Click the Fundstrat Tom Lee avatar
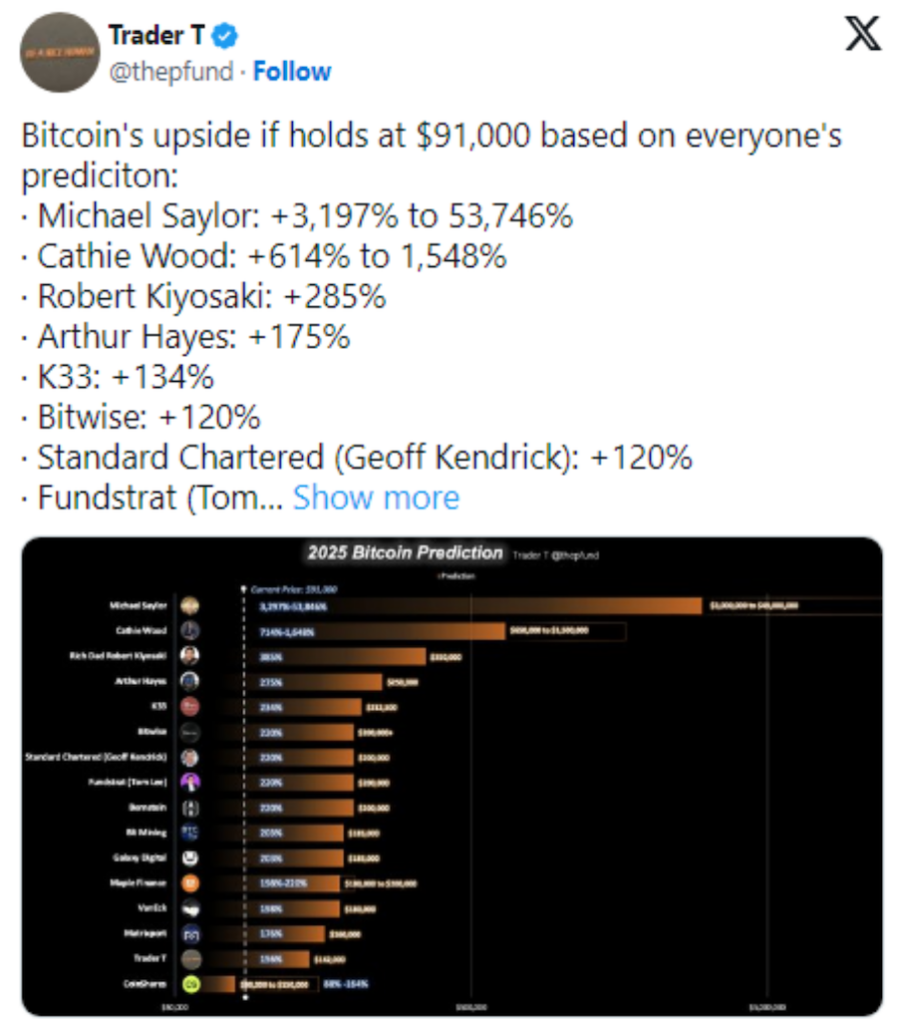This screenshot has width=897, height=1024. 190,782
